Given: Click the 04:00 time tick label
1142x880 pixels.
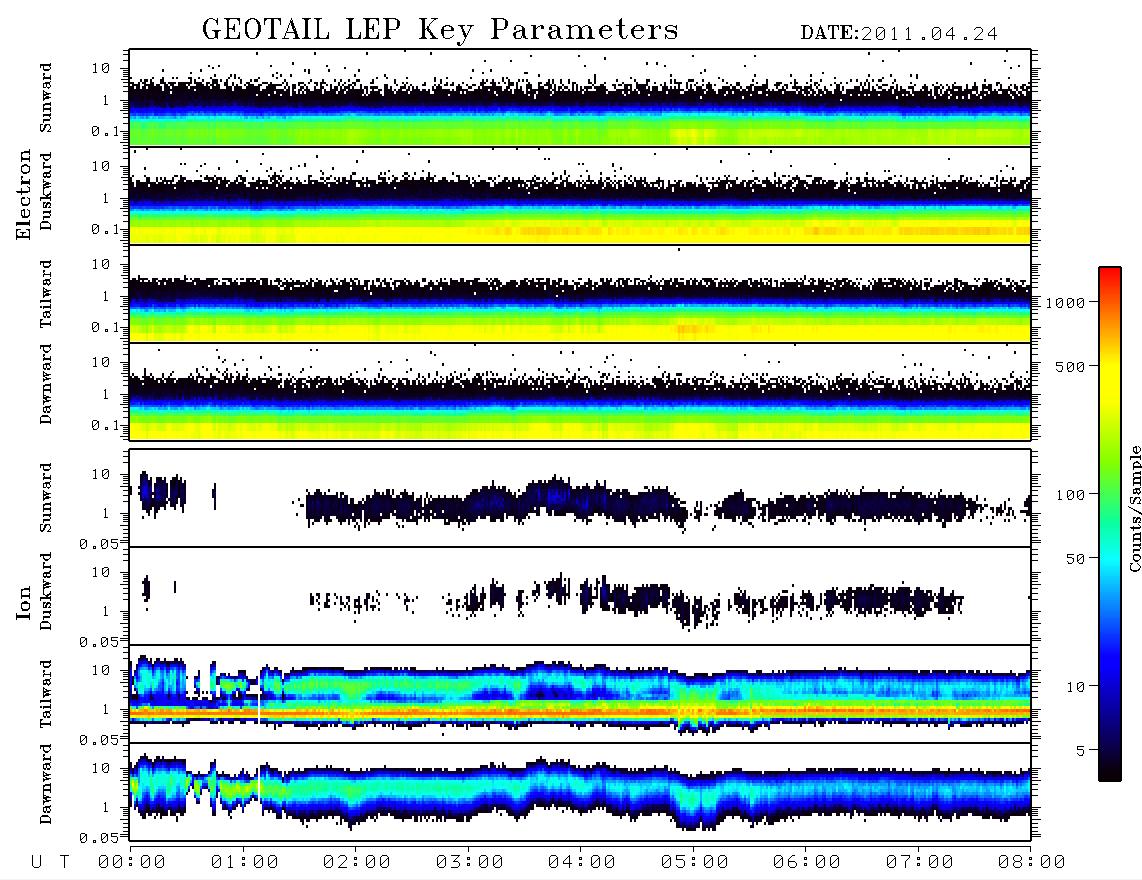Looking at the screenshot, I should (582, 863).
